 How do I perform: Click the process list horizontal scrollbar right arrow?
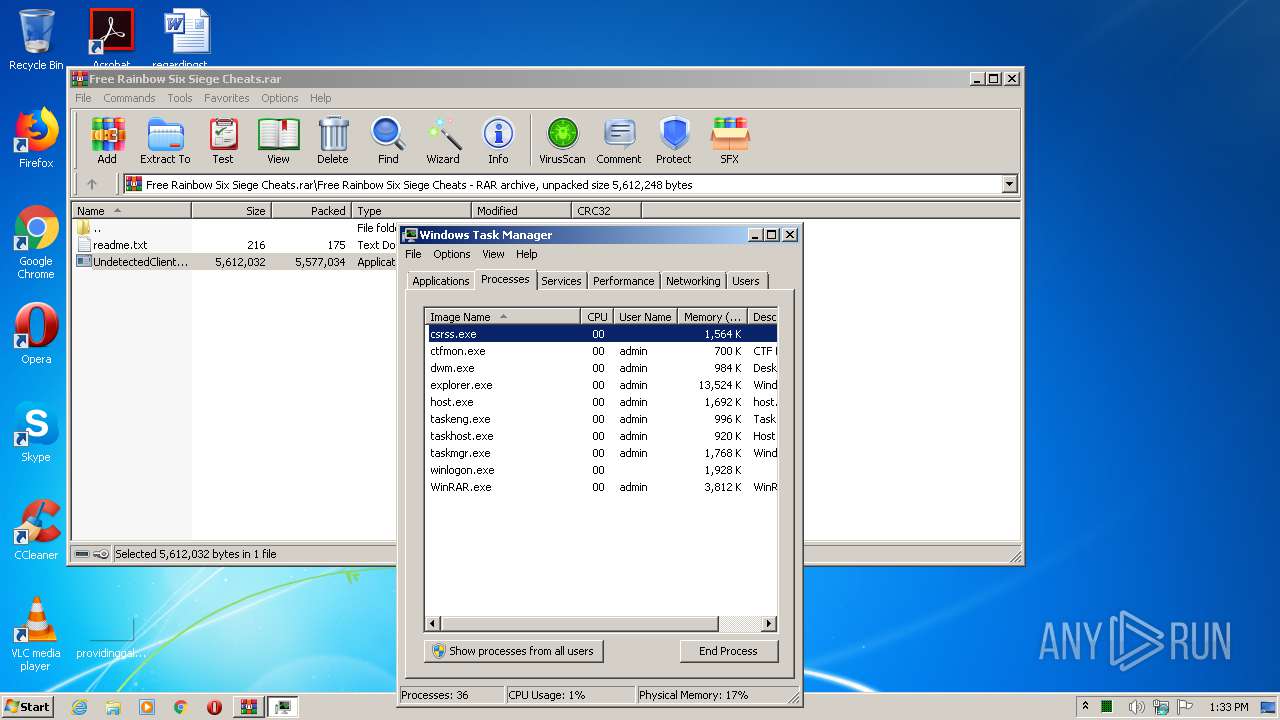(x=768, y=624)
